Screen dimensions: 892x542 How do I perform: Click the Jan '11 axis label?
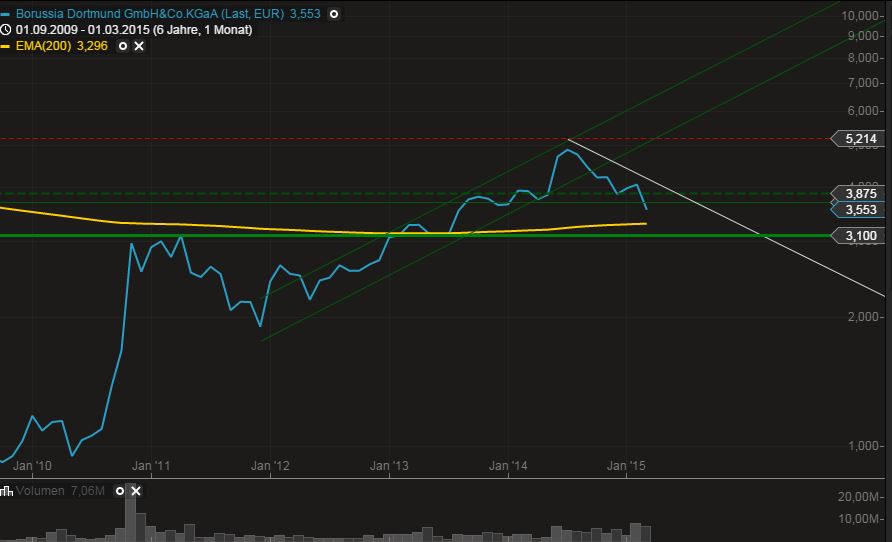coord(151,466)
